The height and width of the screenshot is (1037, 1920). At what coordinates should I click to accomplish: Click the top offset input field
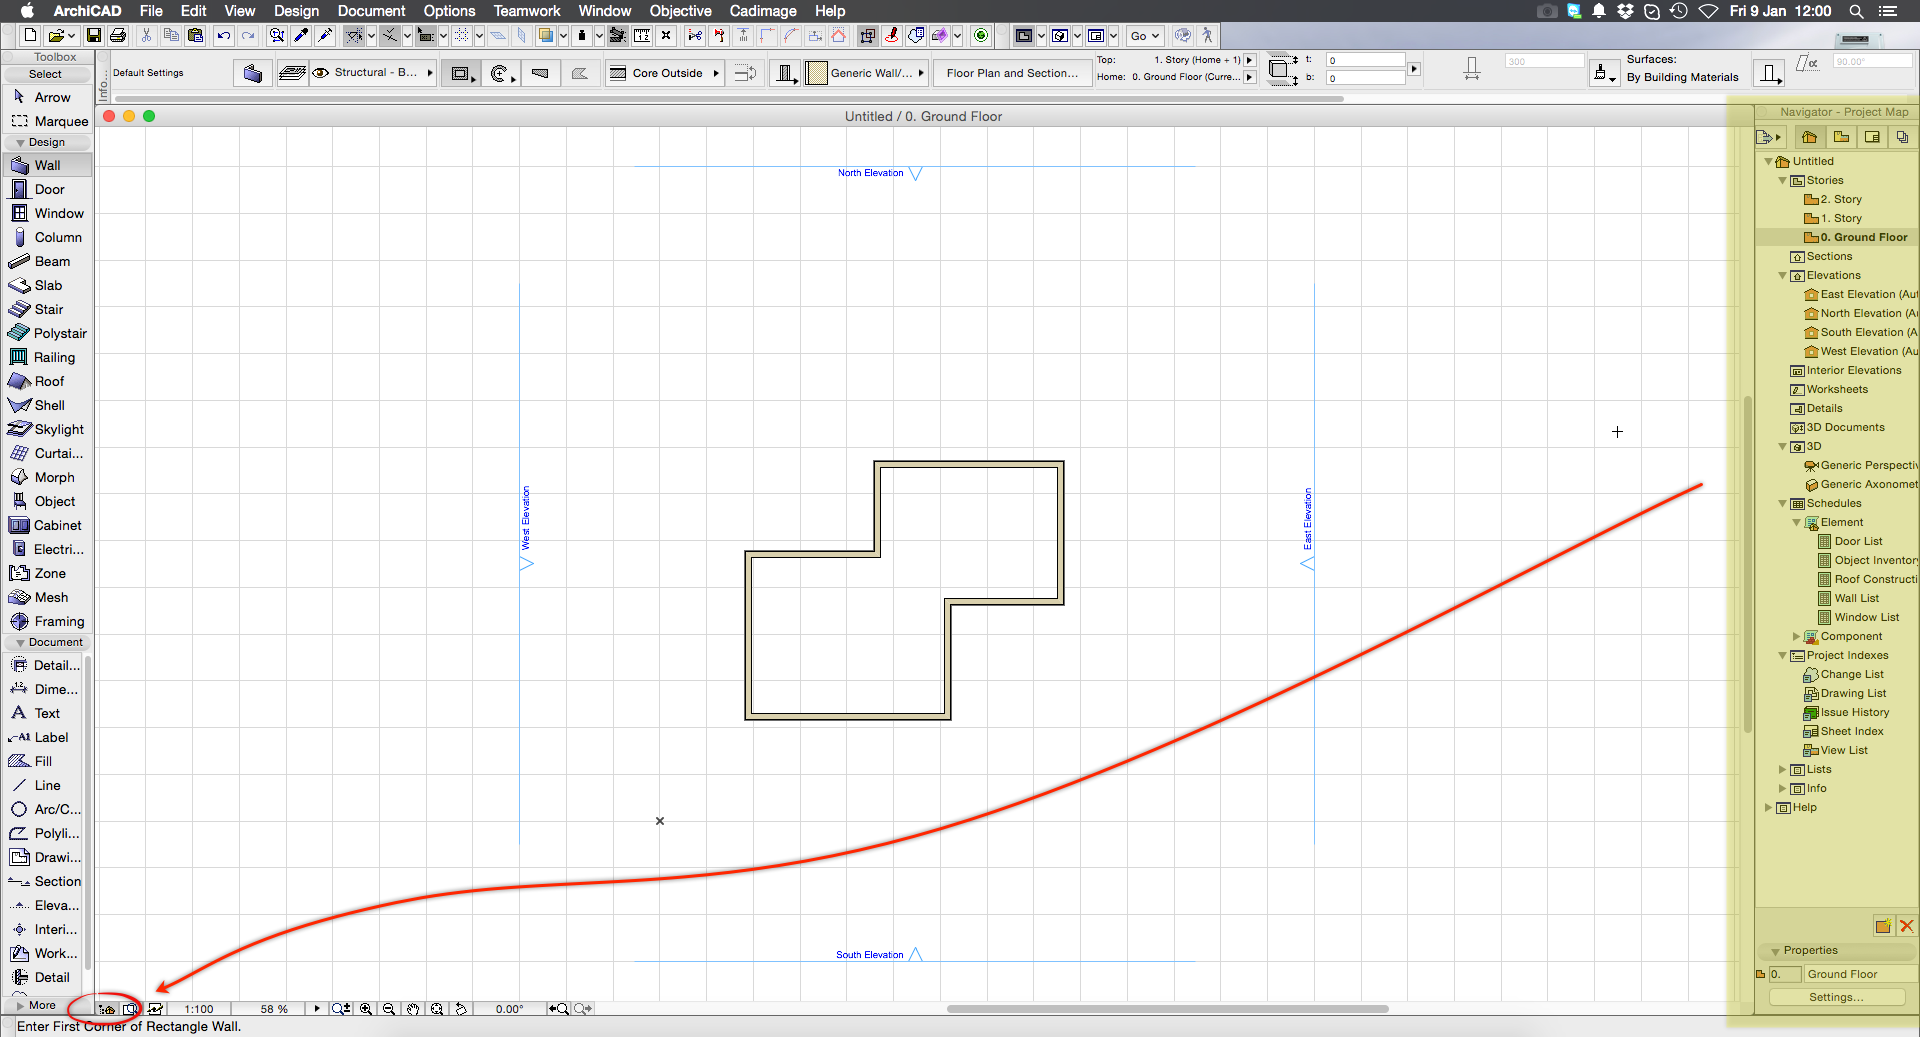[1365, 60]
